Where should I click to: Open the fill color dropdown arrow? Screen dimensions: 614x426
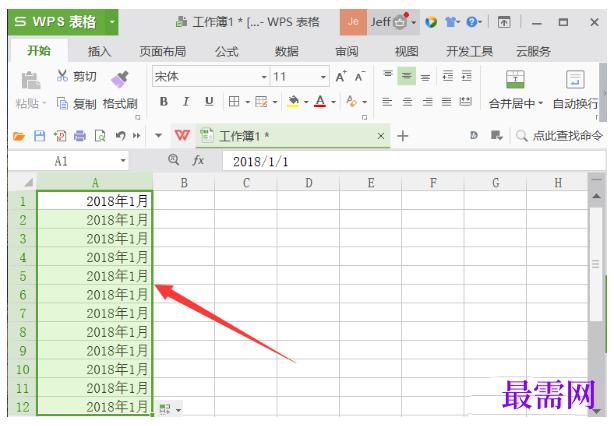pyautogui.click(x=306, y=102)
